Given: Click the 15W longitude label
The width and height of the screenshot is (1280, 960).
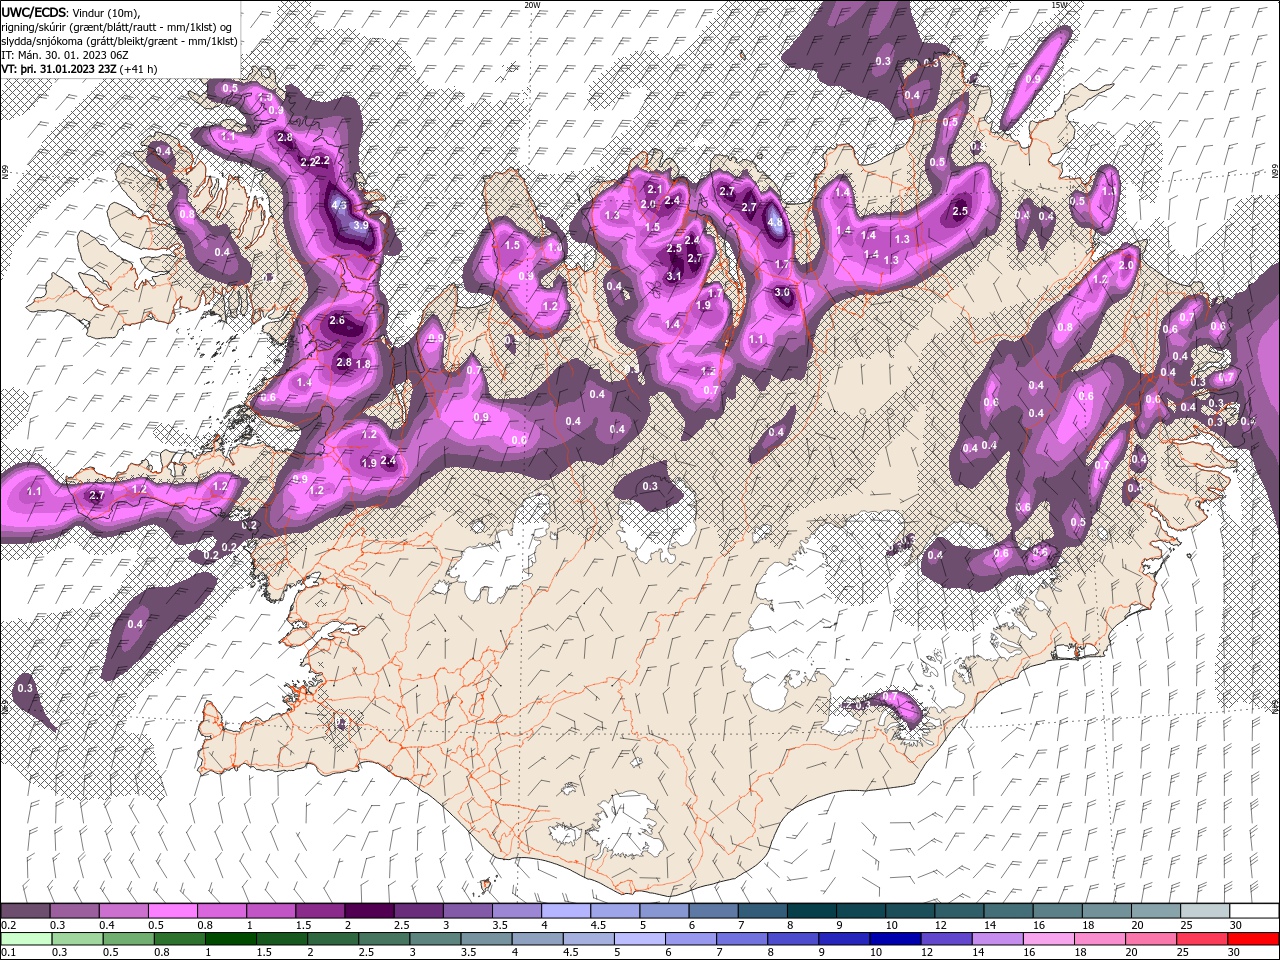Looking at the screenshot, I should point(1060,4).
